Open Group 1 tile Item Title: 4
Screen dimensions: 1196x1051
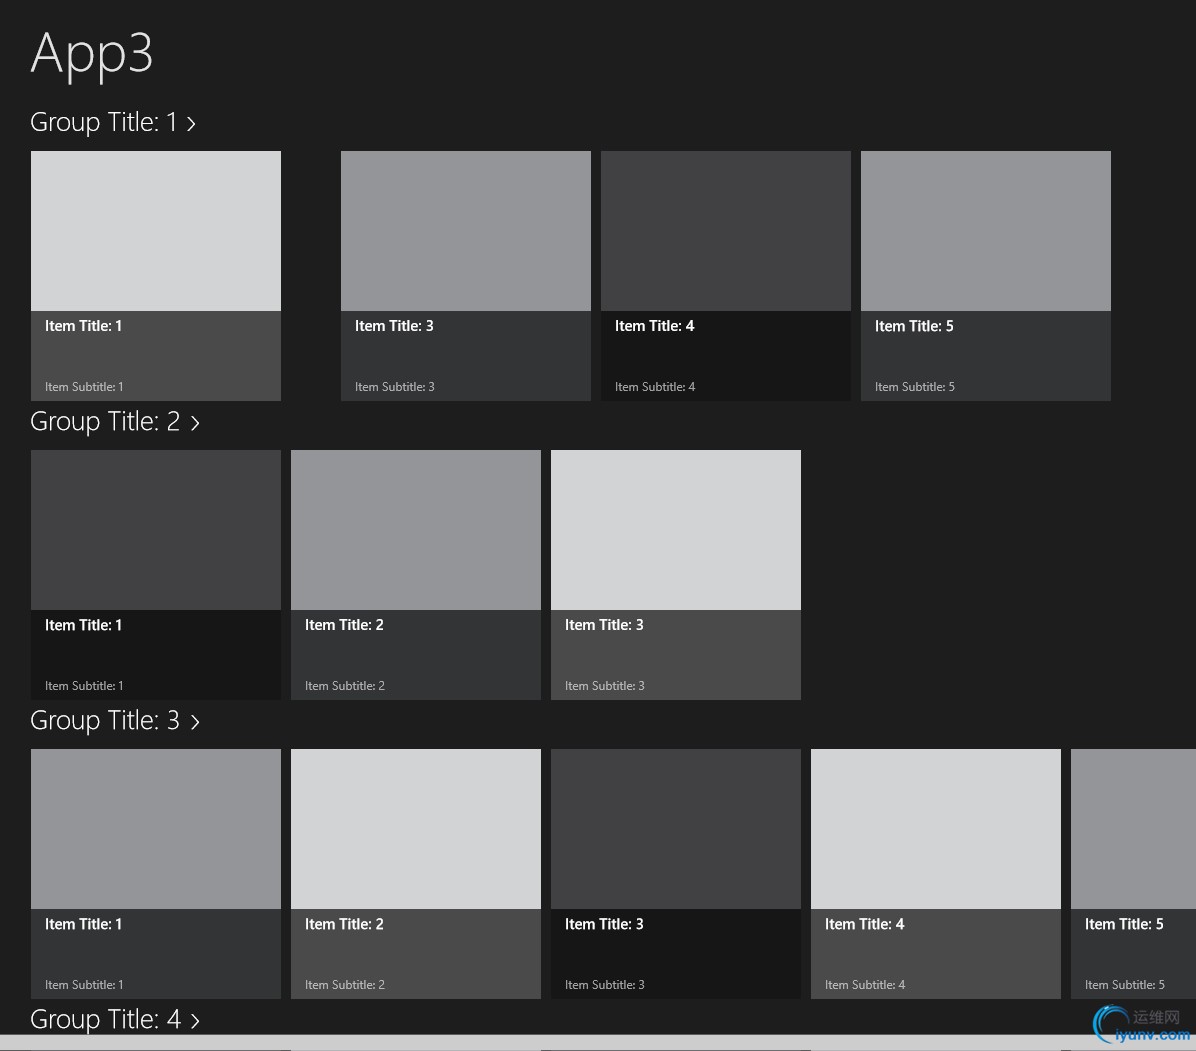pos(725,275)
